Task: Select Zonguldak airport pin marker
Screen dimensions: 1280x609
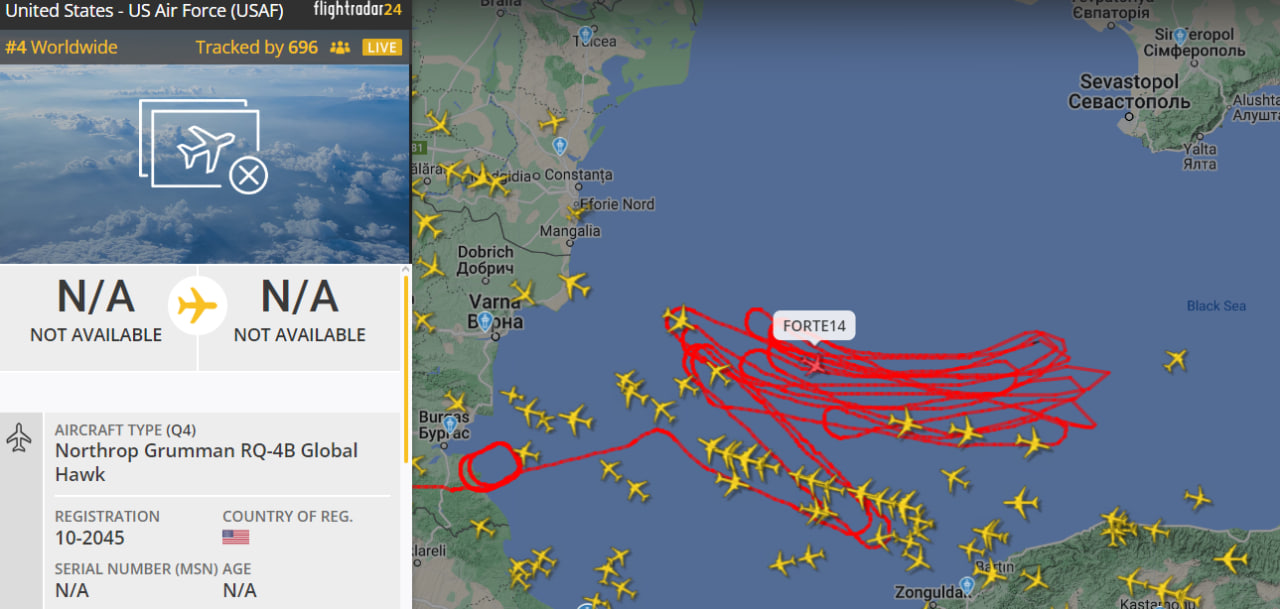Action: tap(967, 583)
